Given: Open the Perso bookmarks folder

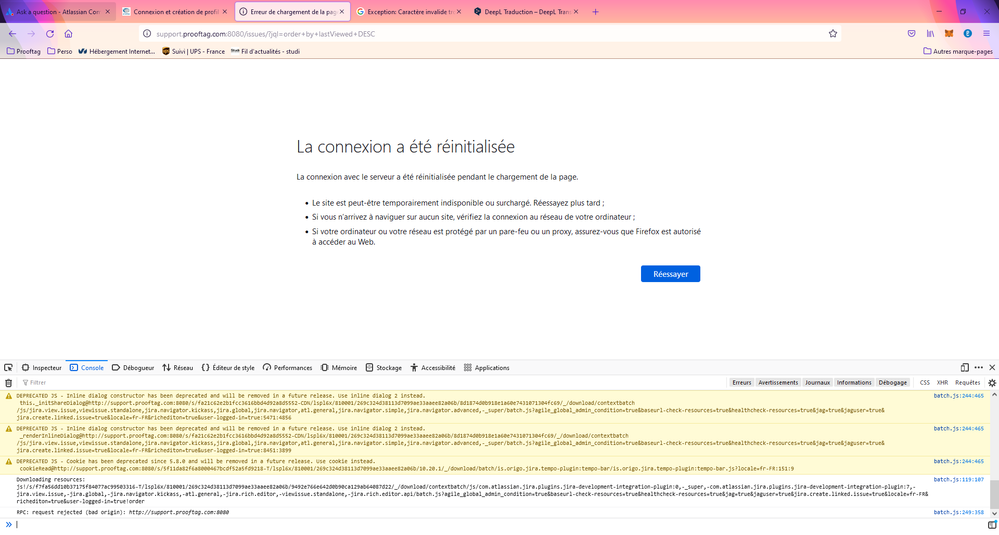Looking at the screenshot, I should coord(60,52).
